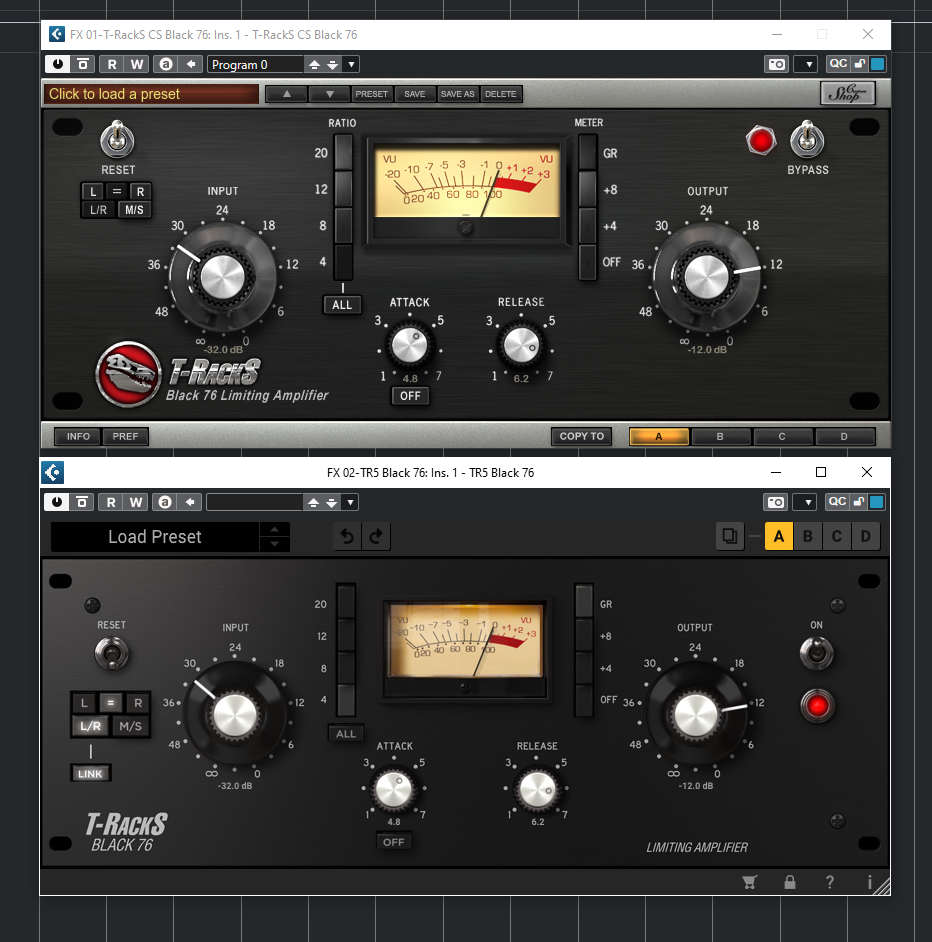Switch to setup C in CS Black 76
The width and height of the screenshot is (932, 942).
click(782, 437)
